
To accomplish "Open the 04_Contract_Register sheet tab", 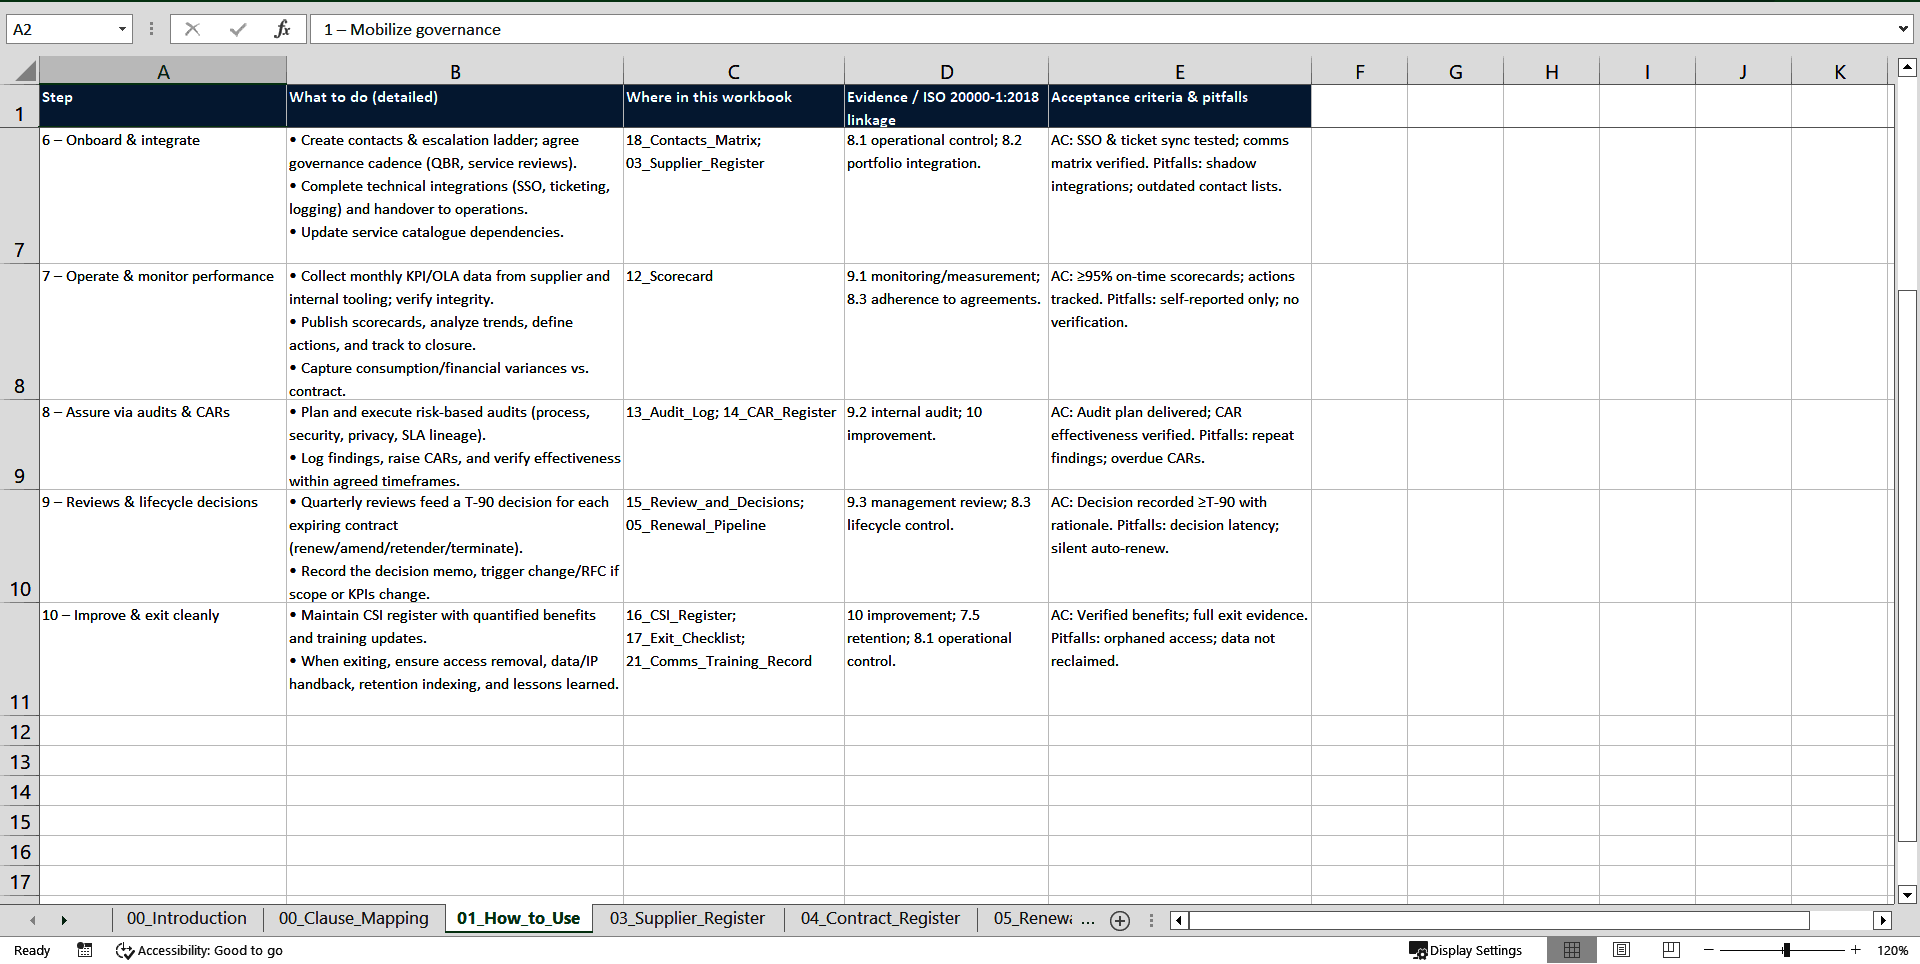I will pos(880,918).
